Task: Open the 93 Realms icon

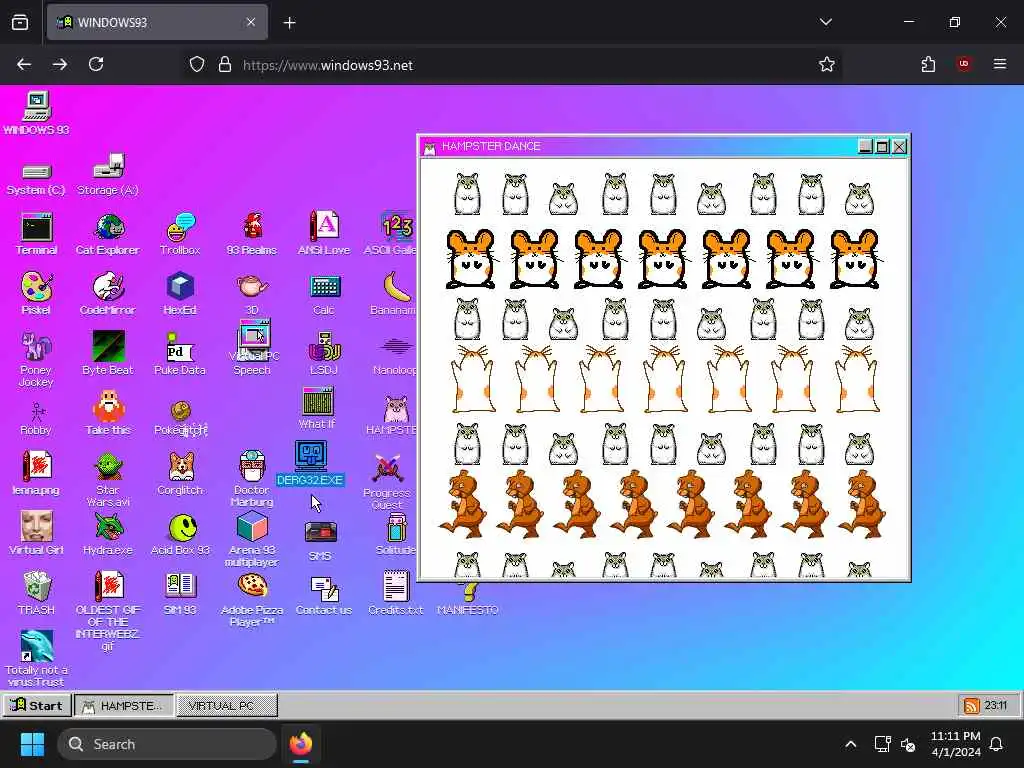Action: pyautogui.click(x=251, y=234)
